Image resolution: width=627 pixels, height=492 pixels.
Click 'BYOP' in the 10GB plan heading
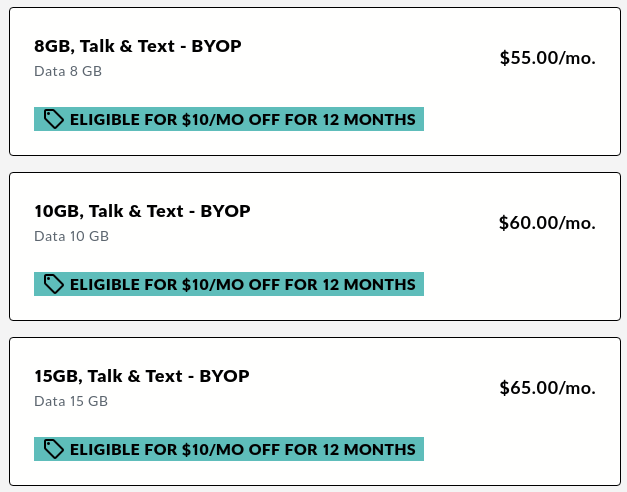[225, 211]
